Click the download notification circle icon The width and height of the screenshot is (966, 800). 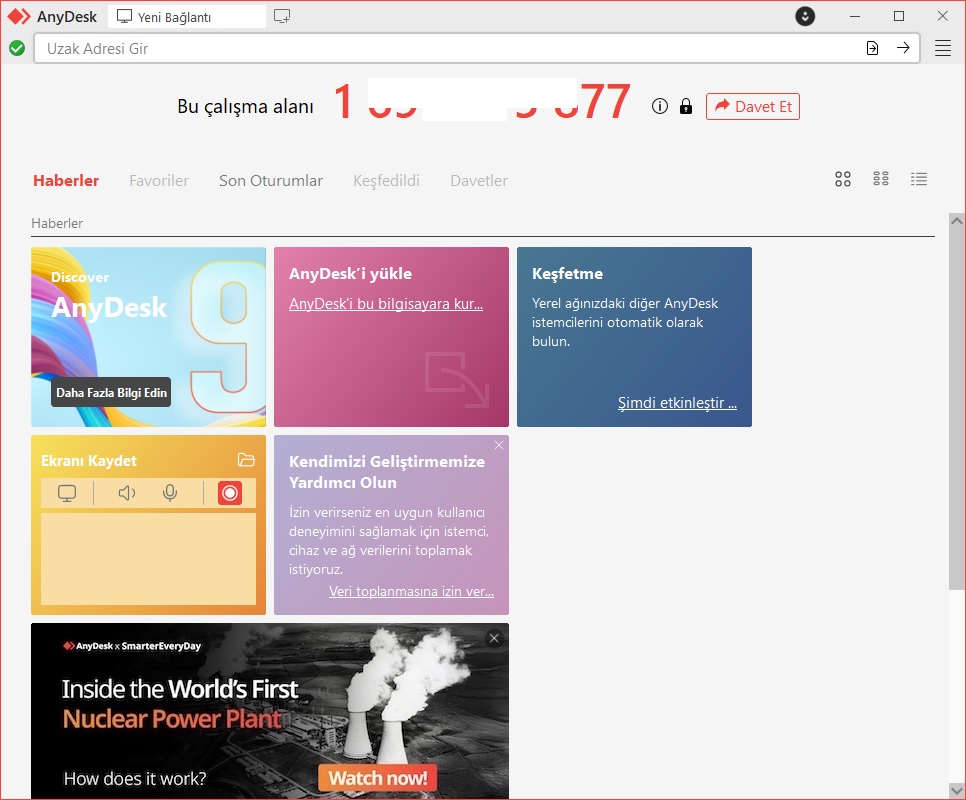click(x=805, y=16)
